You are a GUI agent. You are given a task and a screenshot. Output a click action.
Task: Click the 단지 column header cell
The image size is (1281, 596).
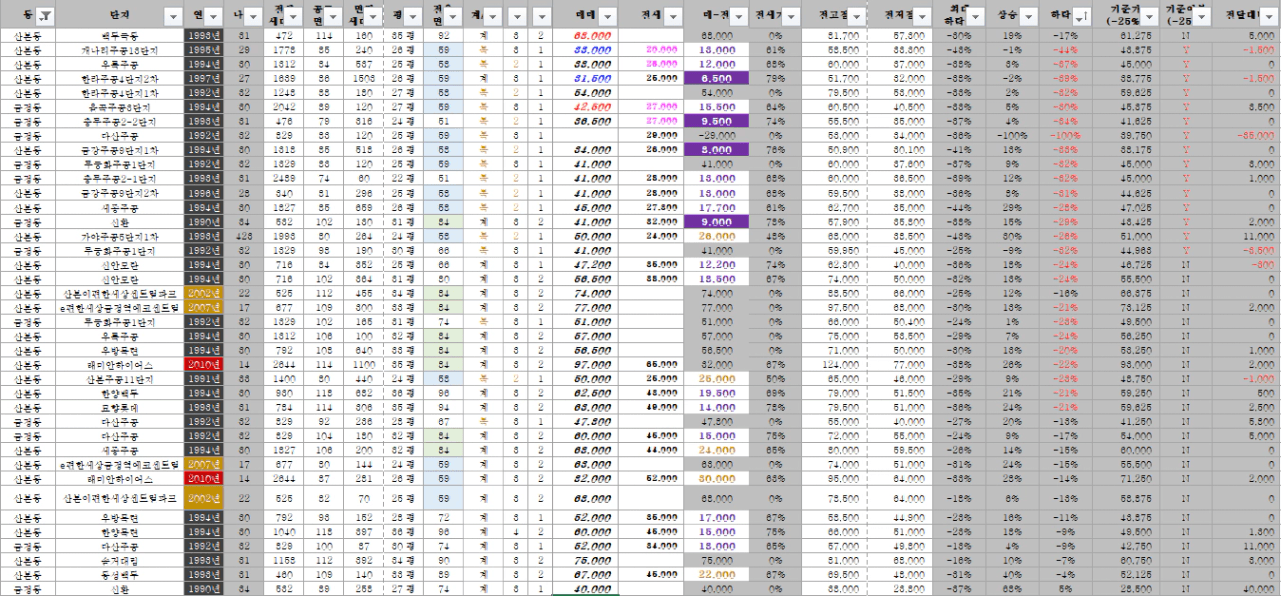120,17
